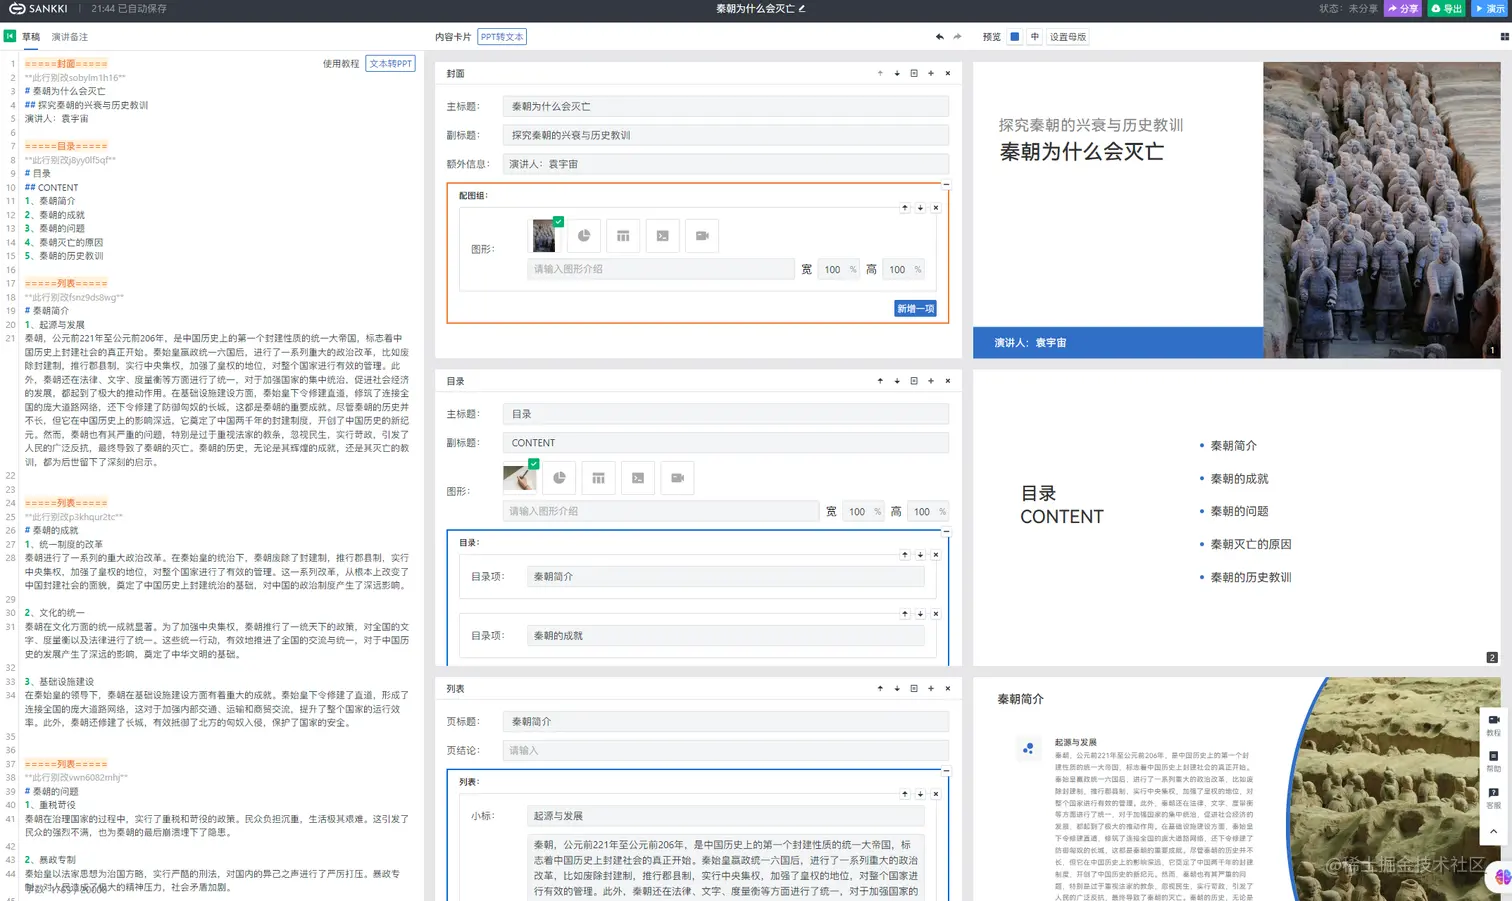Toggle the selected writing-hand image in the 目录 card
Viewport: 1512px width, 901px height.
[520, 478]
